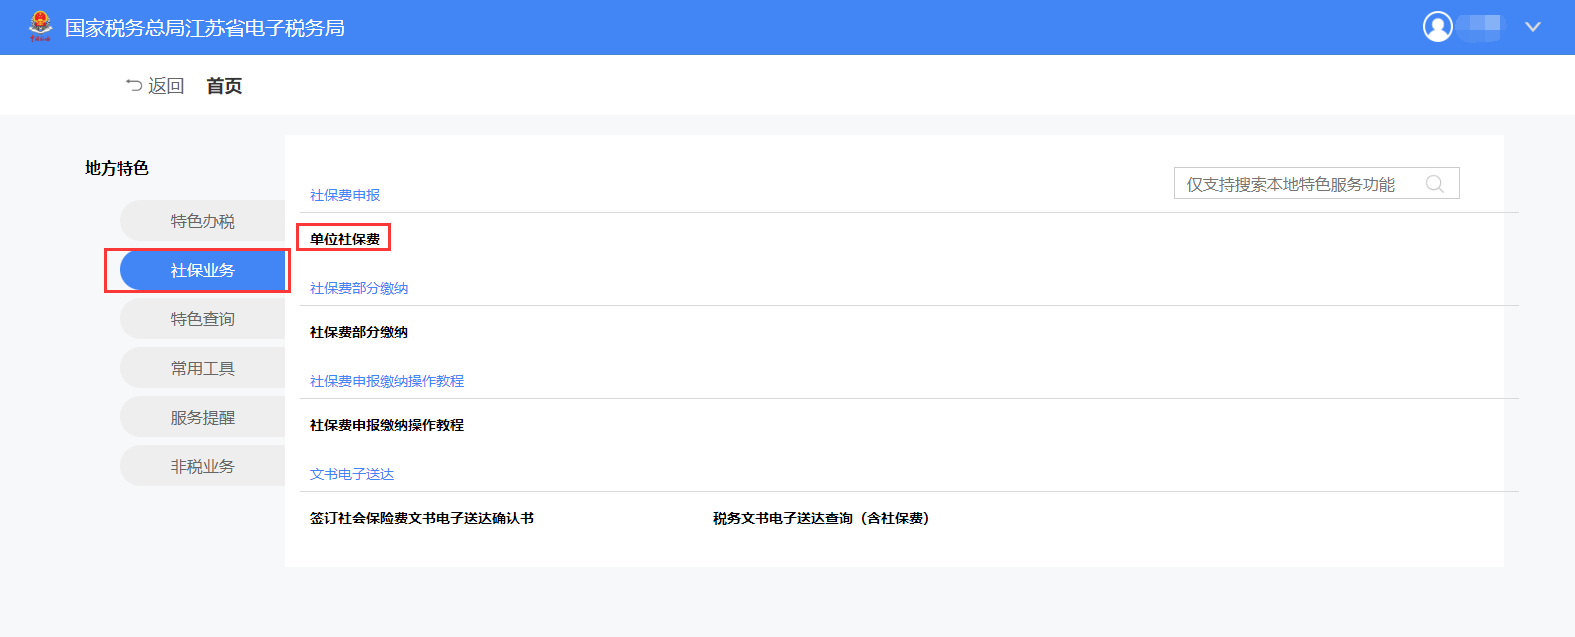Click the tax bureau emblem logo
This screenshot has width=1575, height=637.
(x=40, y=27)
